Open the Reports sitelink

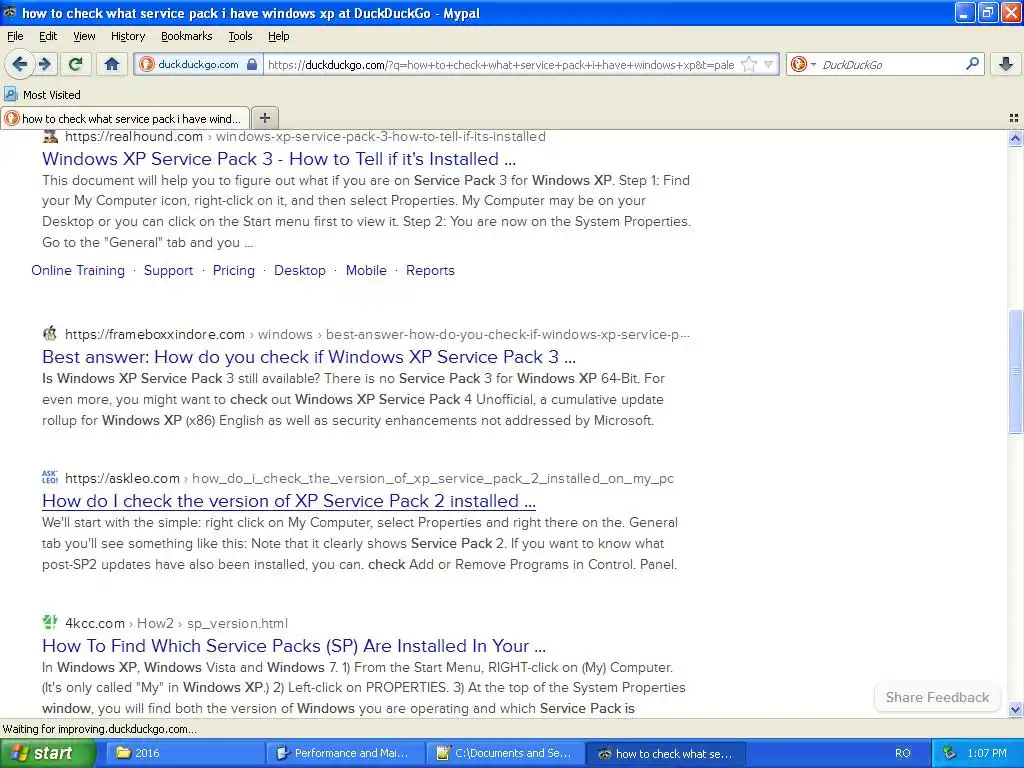pyautogui.click(x=430, y=270)
